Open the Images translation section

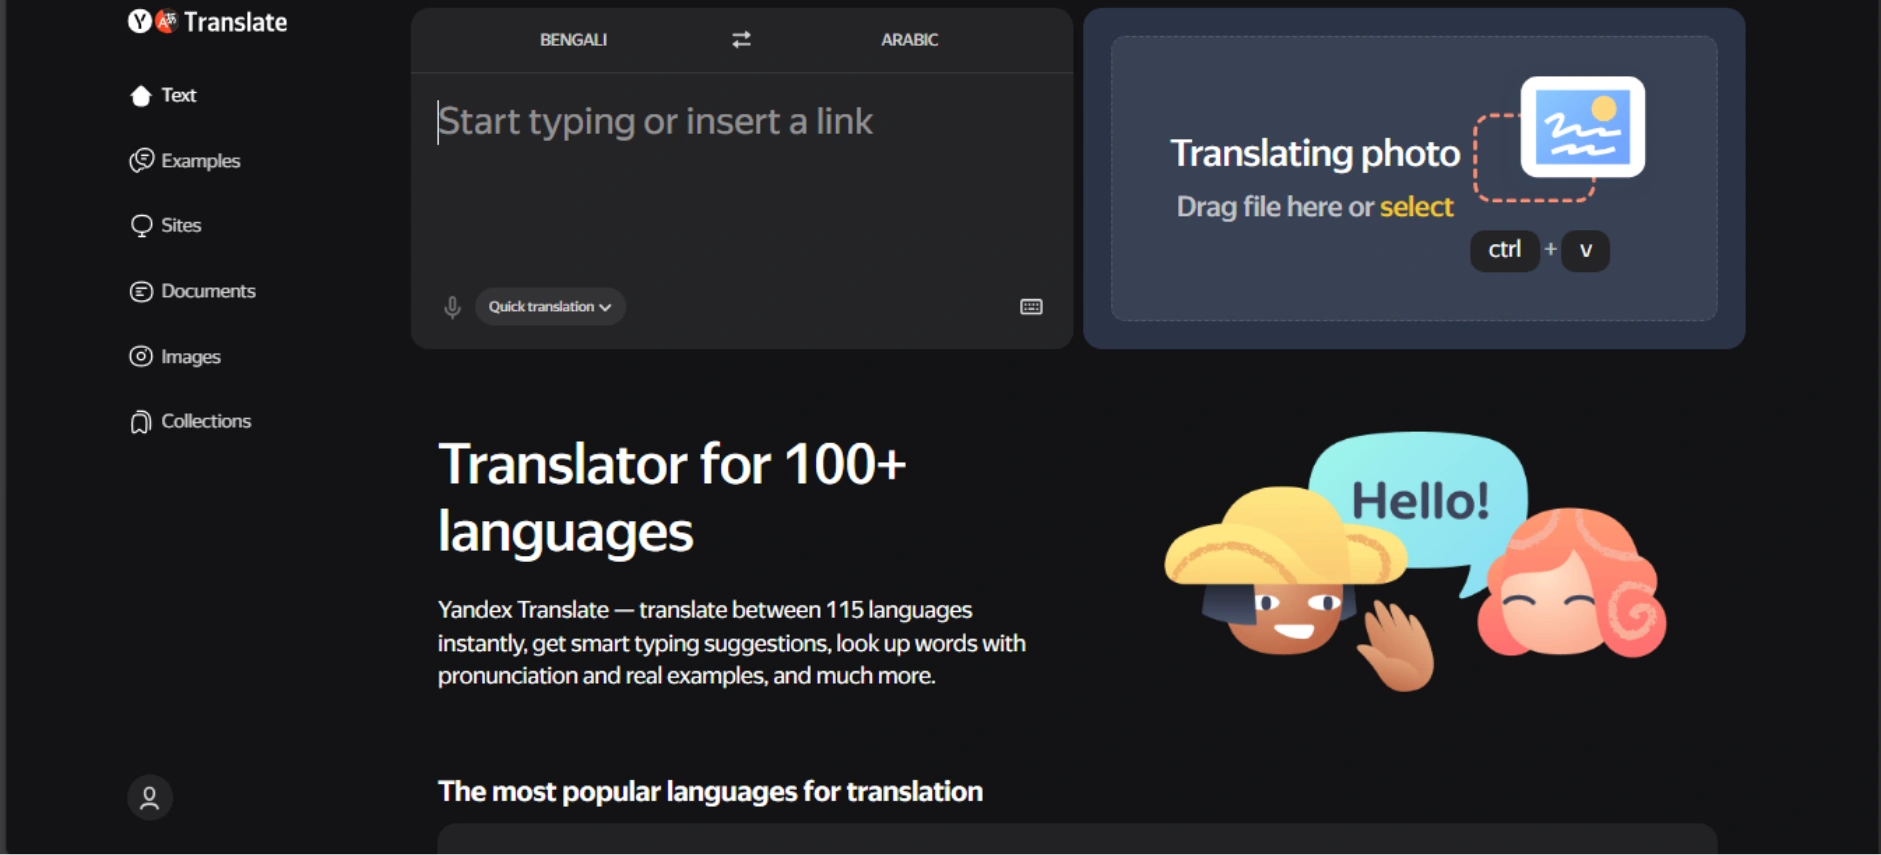(175, 357)
